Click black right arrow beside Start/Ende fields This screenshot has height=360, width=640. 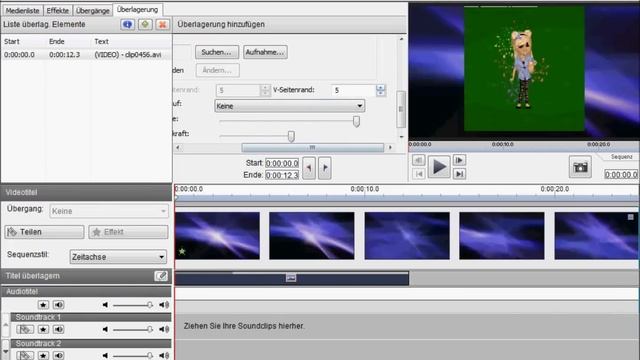point(325,168)
